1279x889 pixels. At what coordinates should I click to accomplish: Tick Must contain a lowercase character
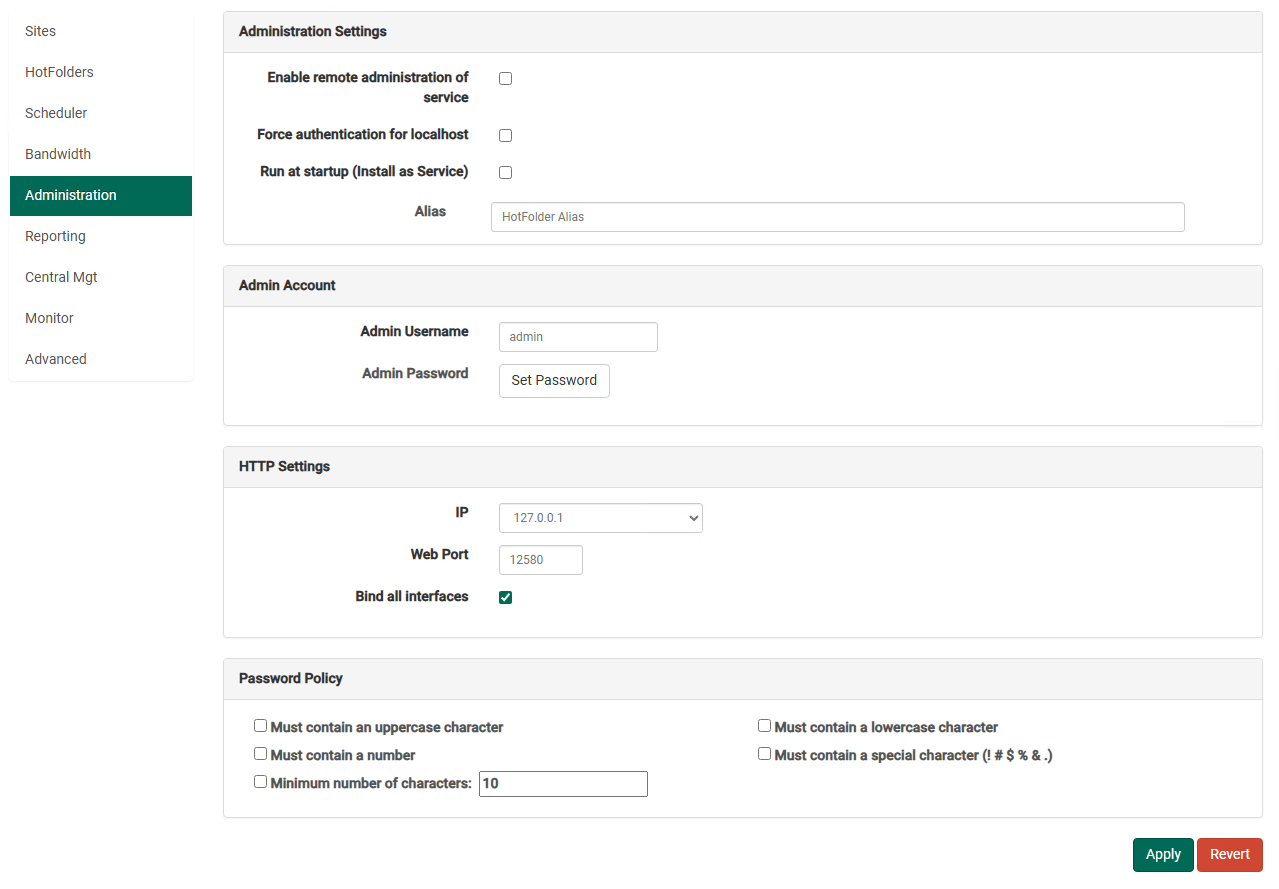point(765,726)
